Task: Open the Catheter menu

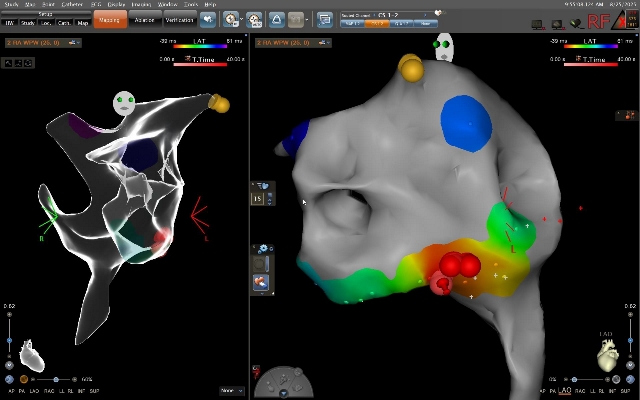Action: (72, 4)
